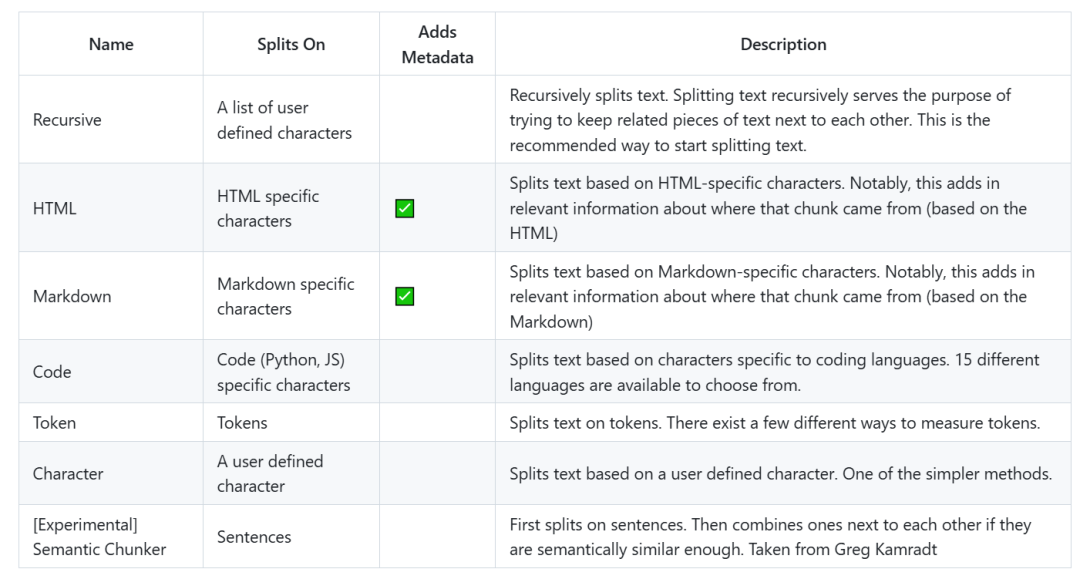The height and width of the screenshot is (579, 1080).
Task: Select the "Adds Metadata" column header
Action: [437, 45]
